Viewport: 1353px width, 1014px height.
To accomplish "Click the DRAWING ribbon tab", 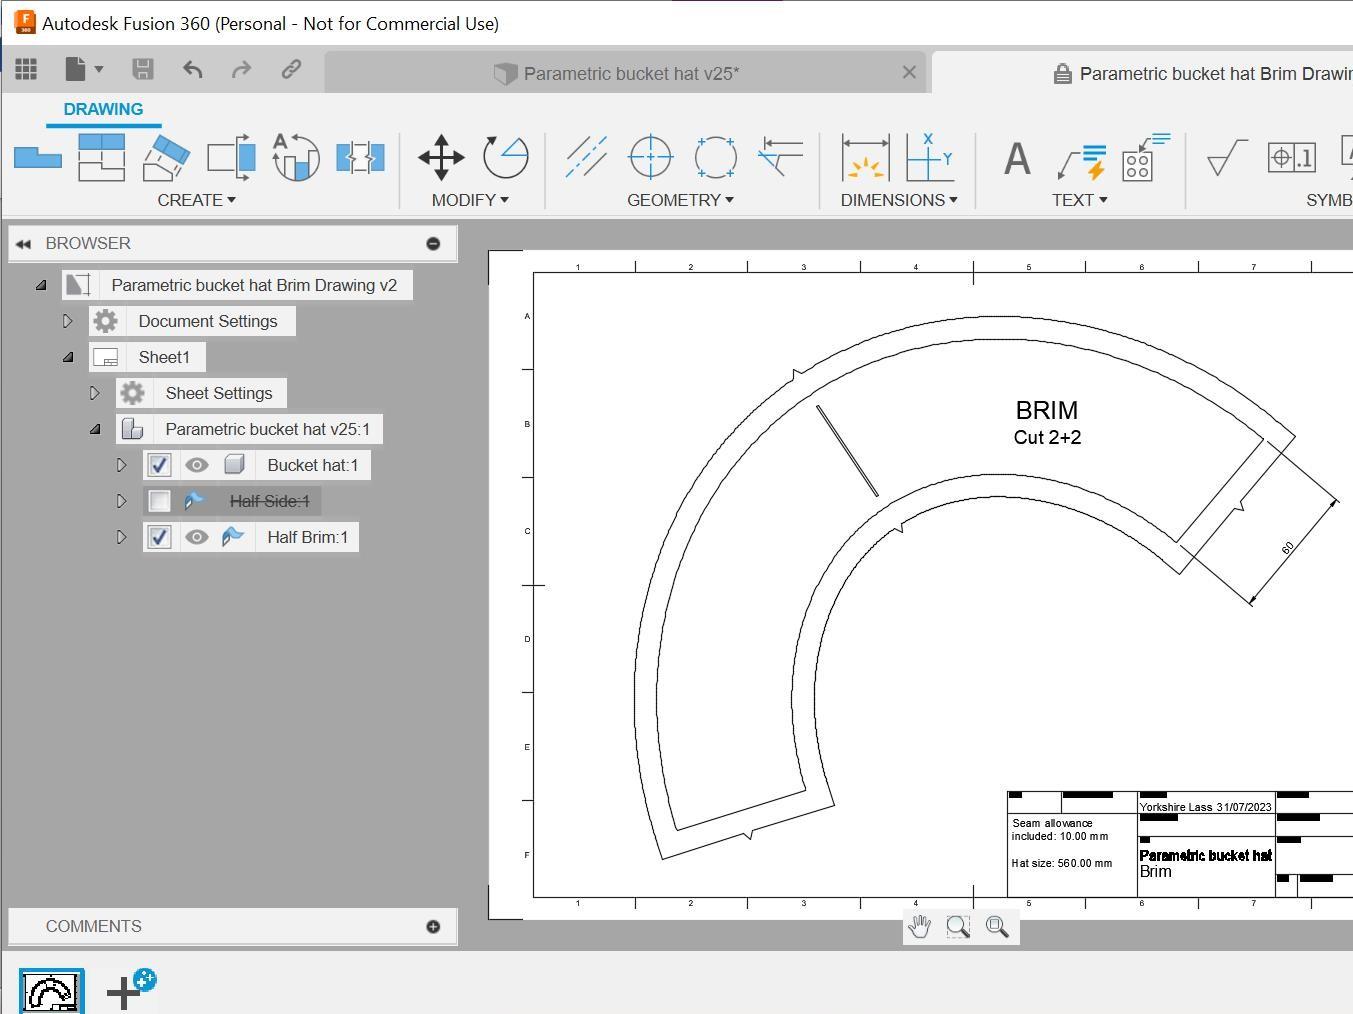I will (x=103, y=109).
